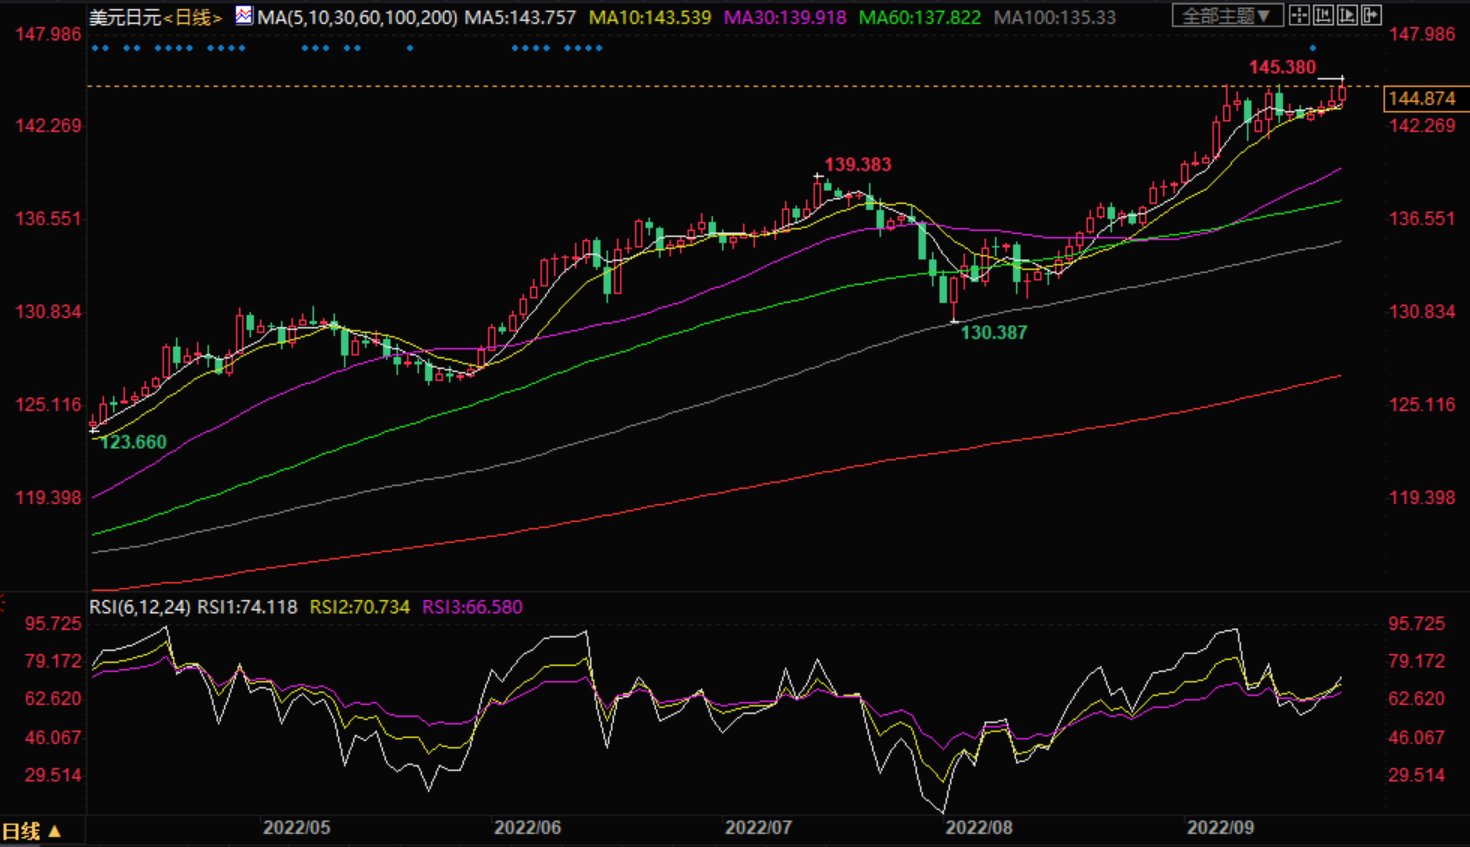Click the right axis 125.116 label
Viewport: 1470px width, 847px height.
tap(1422, 404)
